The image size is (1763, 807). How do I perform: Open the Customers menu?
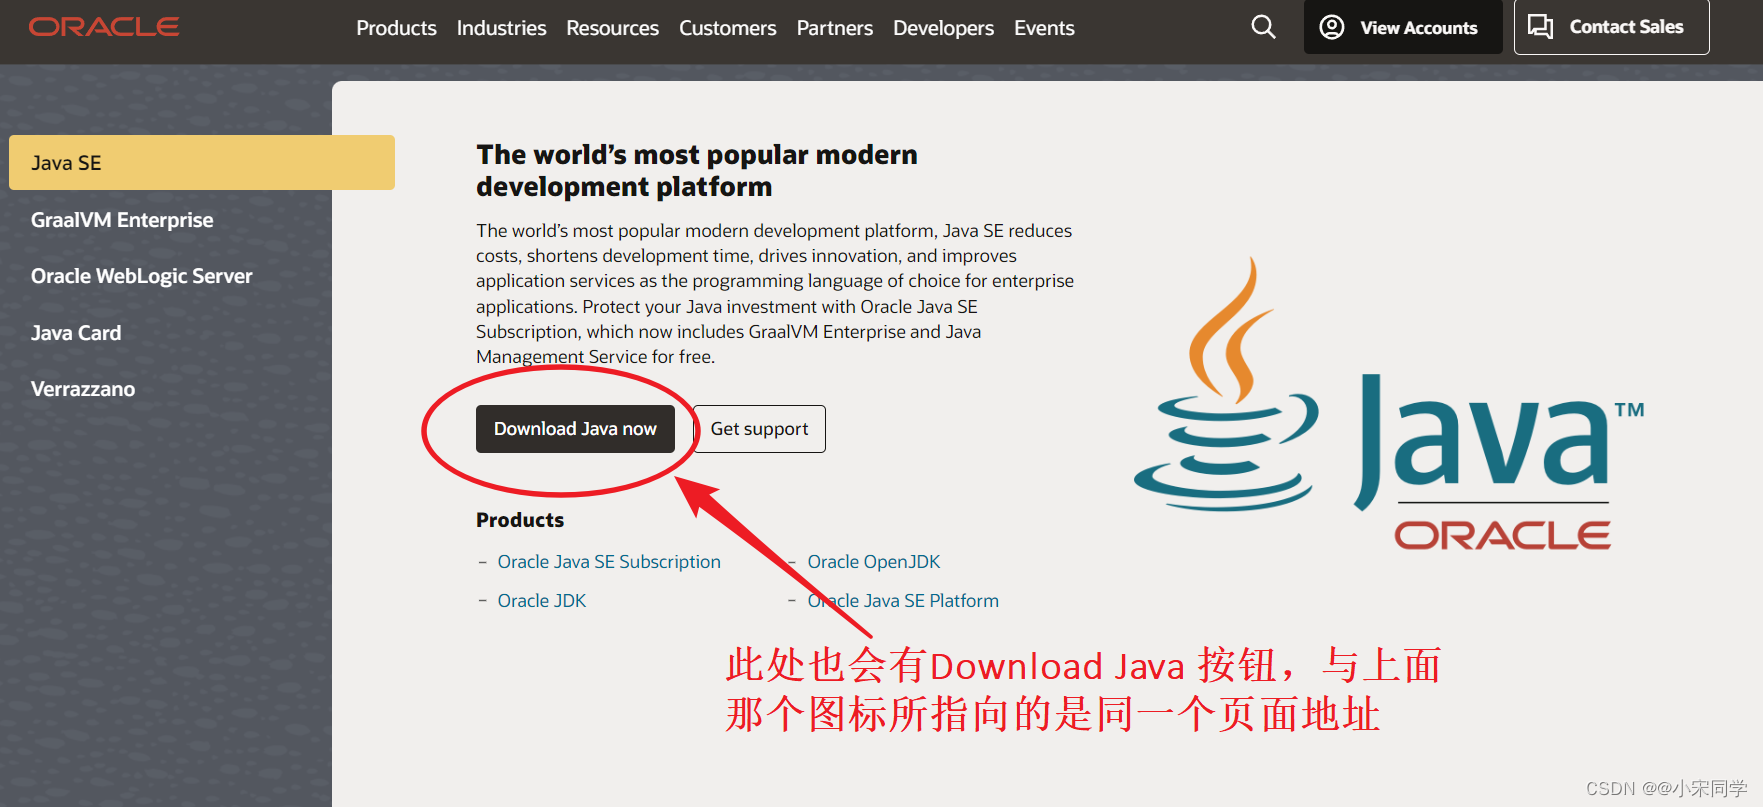click(x=727, y=28)
